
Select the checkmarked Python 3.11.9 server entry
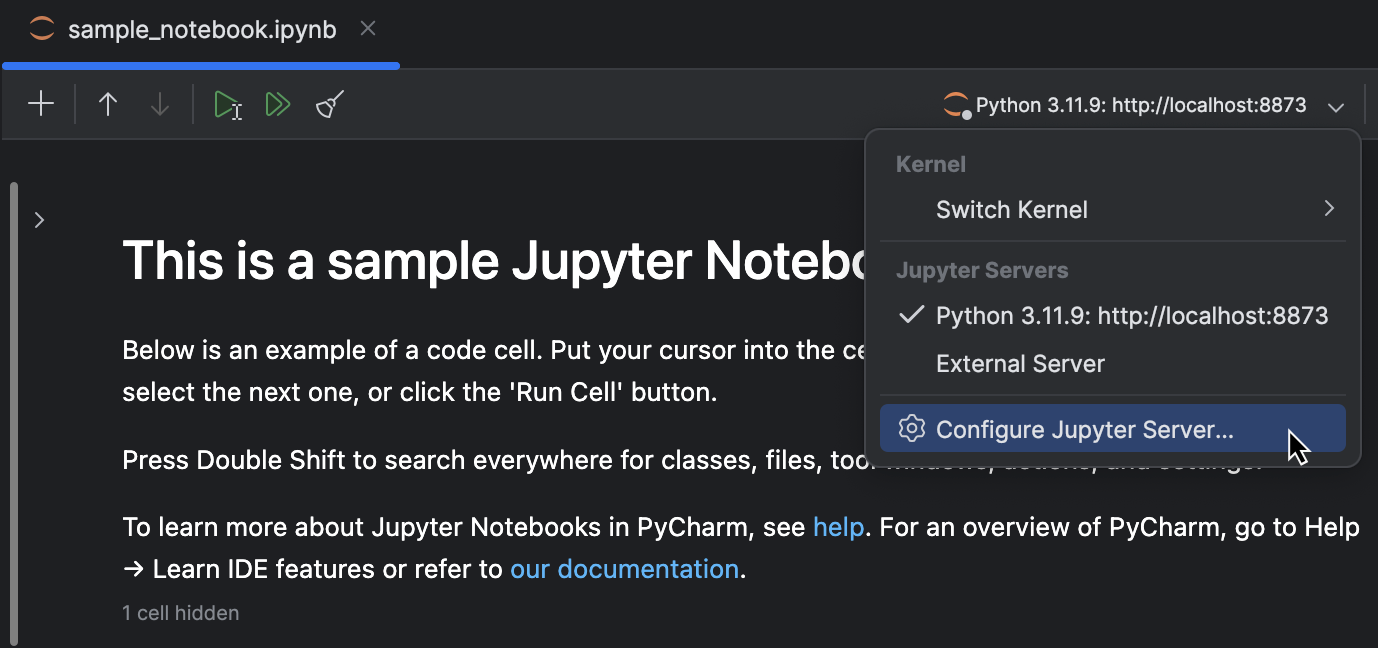pyautogui.click(x=1131, y=315)
